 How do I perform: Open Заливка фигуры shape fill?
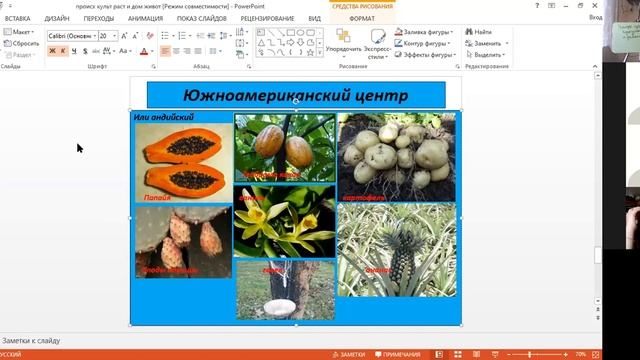(424, 32)
